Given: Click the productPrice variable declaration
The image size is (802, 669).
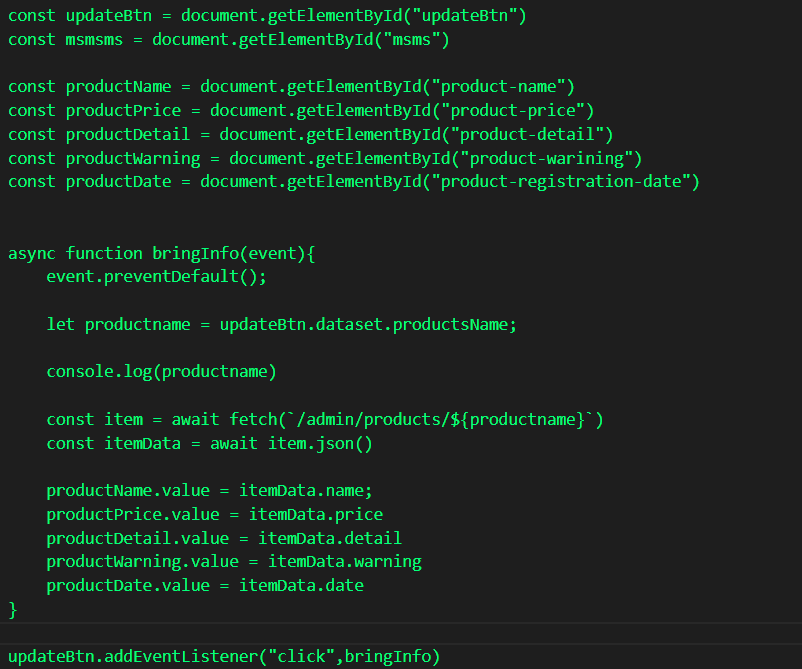Looking at the screenshot, I should (x=123, y=110).
